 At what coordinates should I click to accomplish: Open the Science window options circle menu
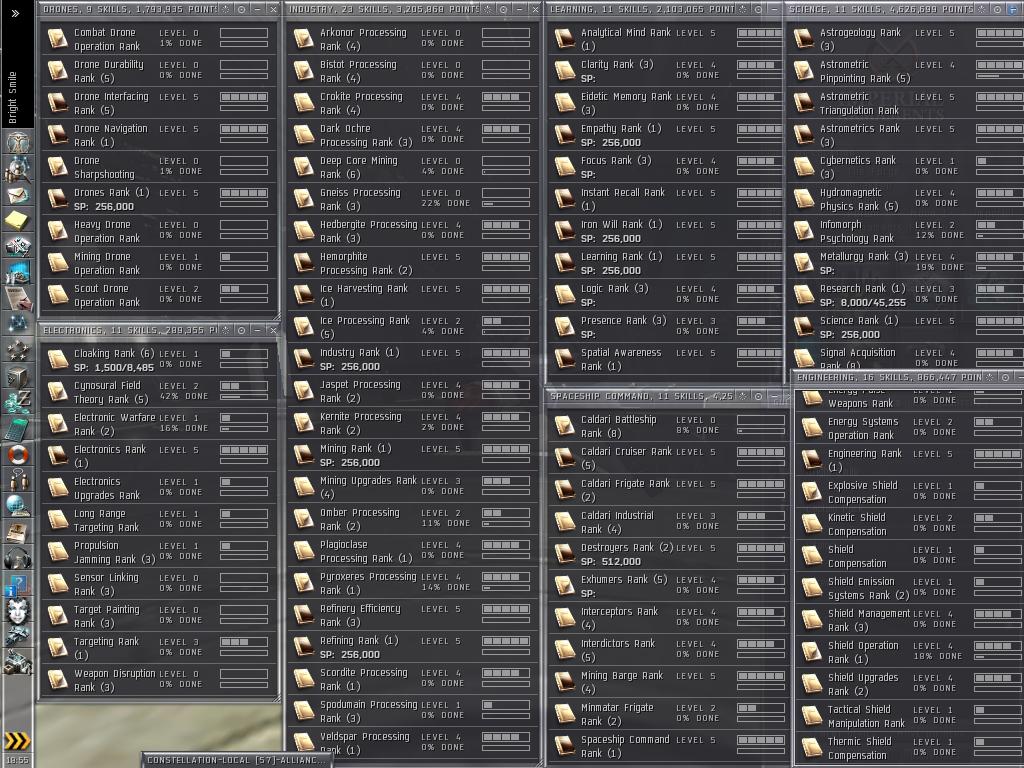coord(997,9)
